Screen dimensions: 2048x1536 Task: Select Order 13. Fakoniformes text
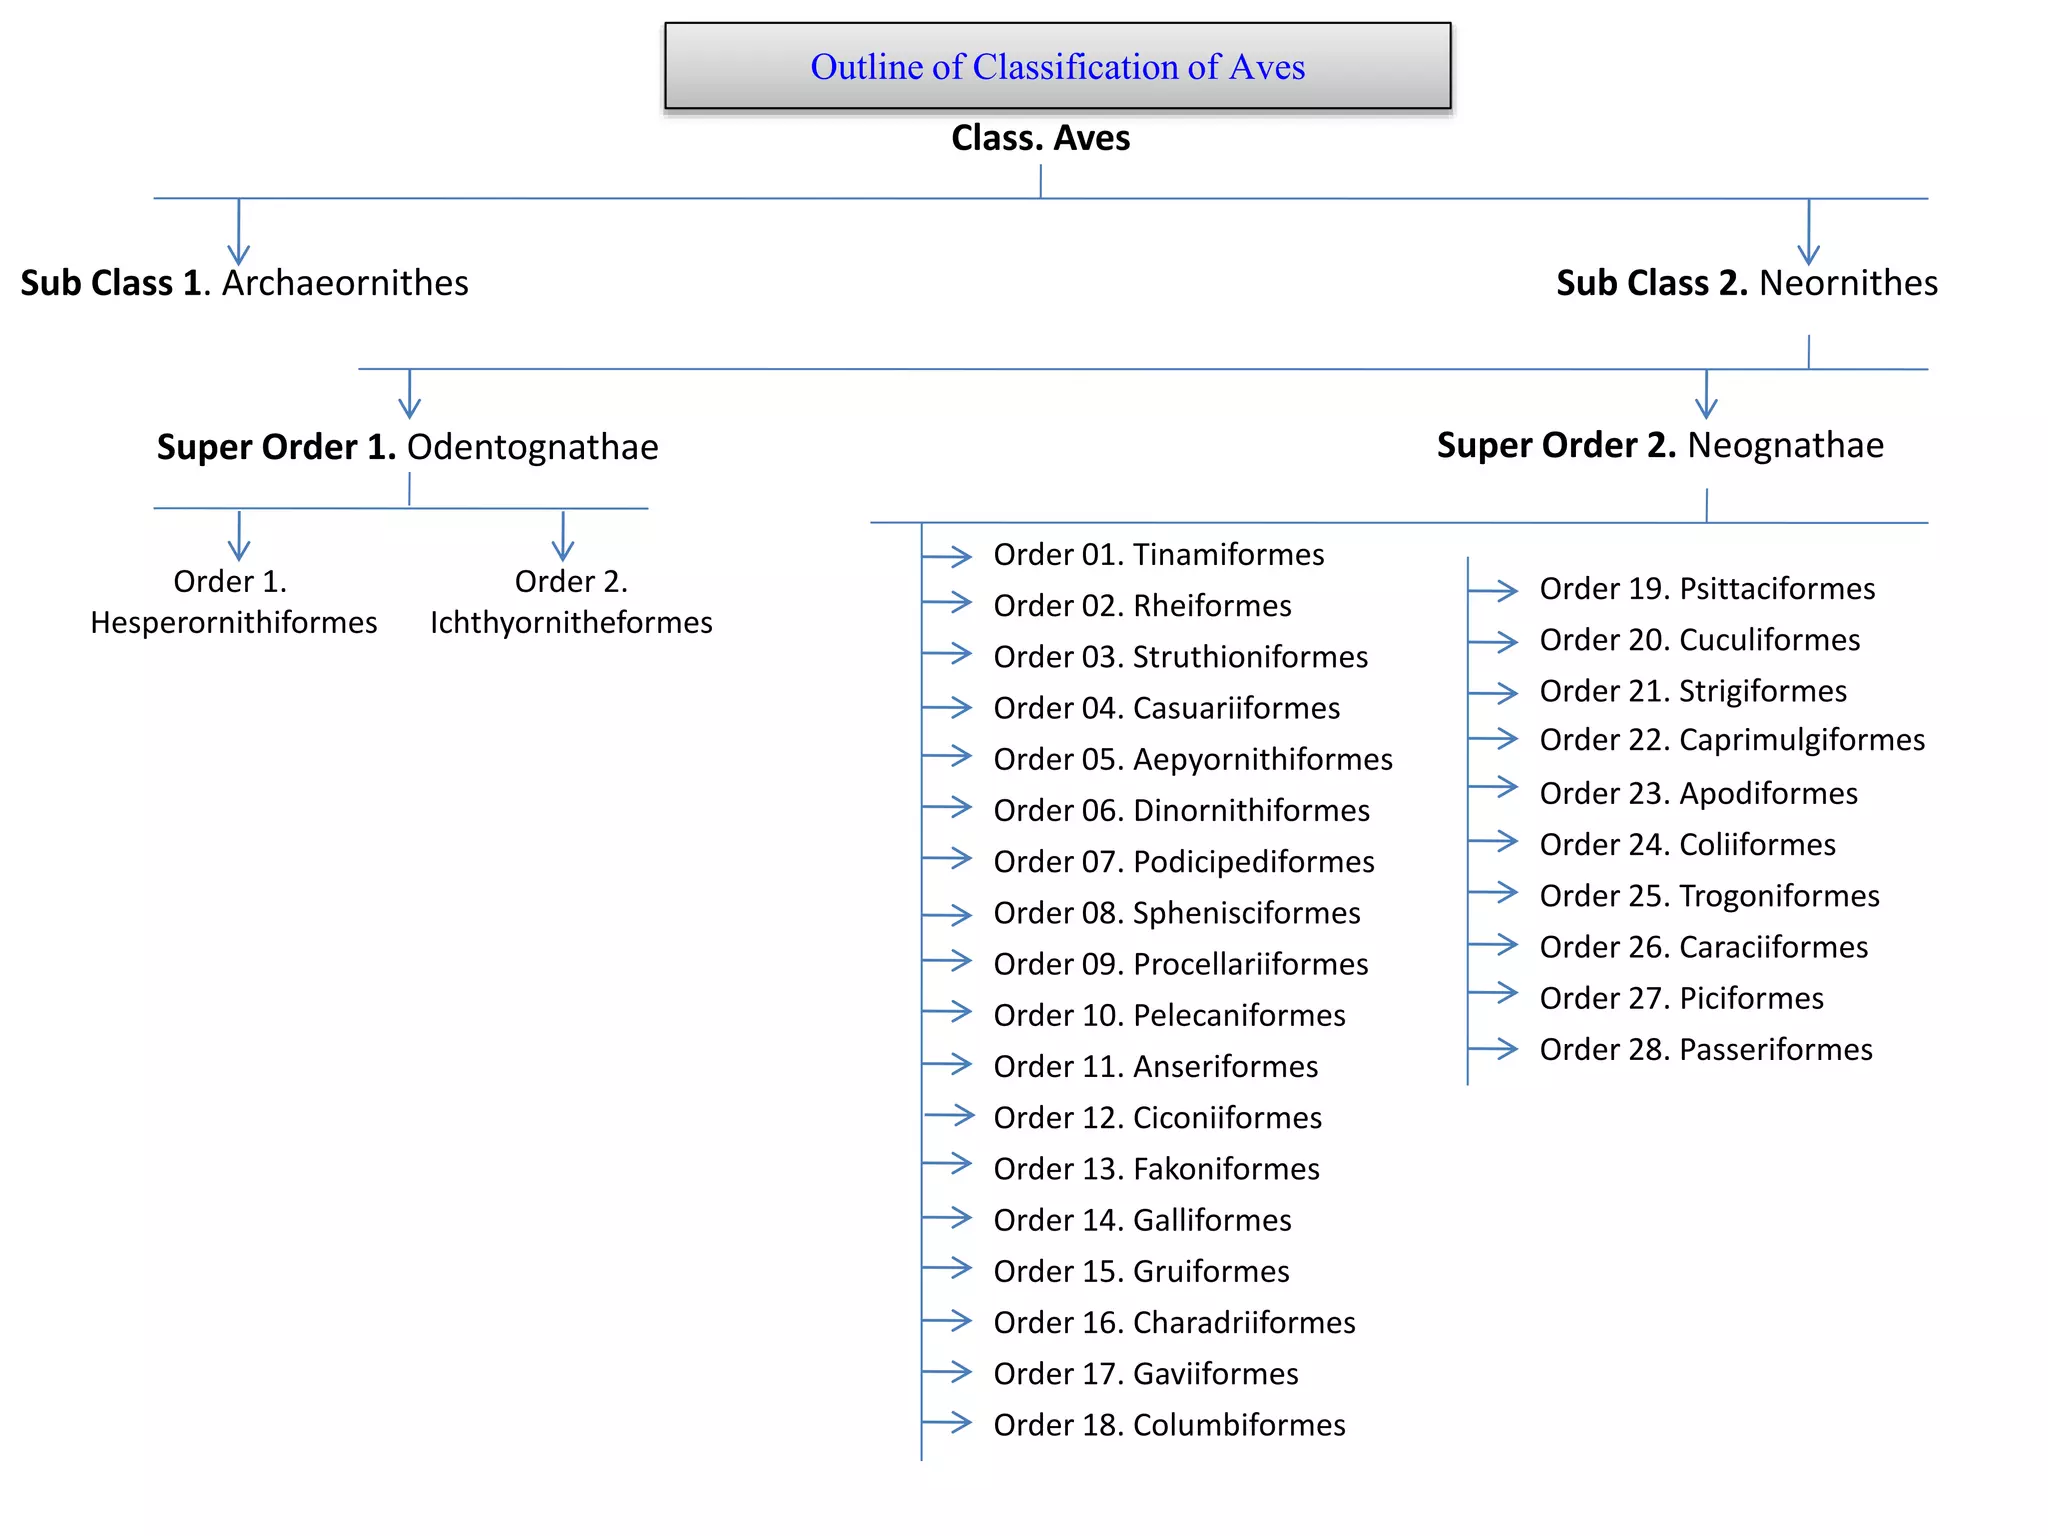click(1156, 1169)
